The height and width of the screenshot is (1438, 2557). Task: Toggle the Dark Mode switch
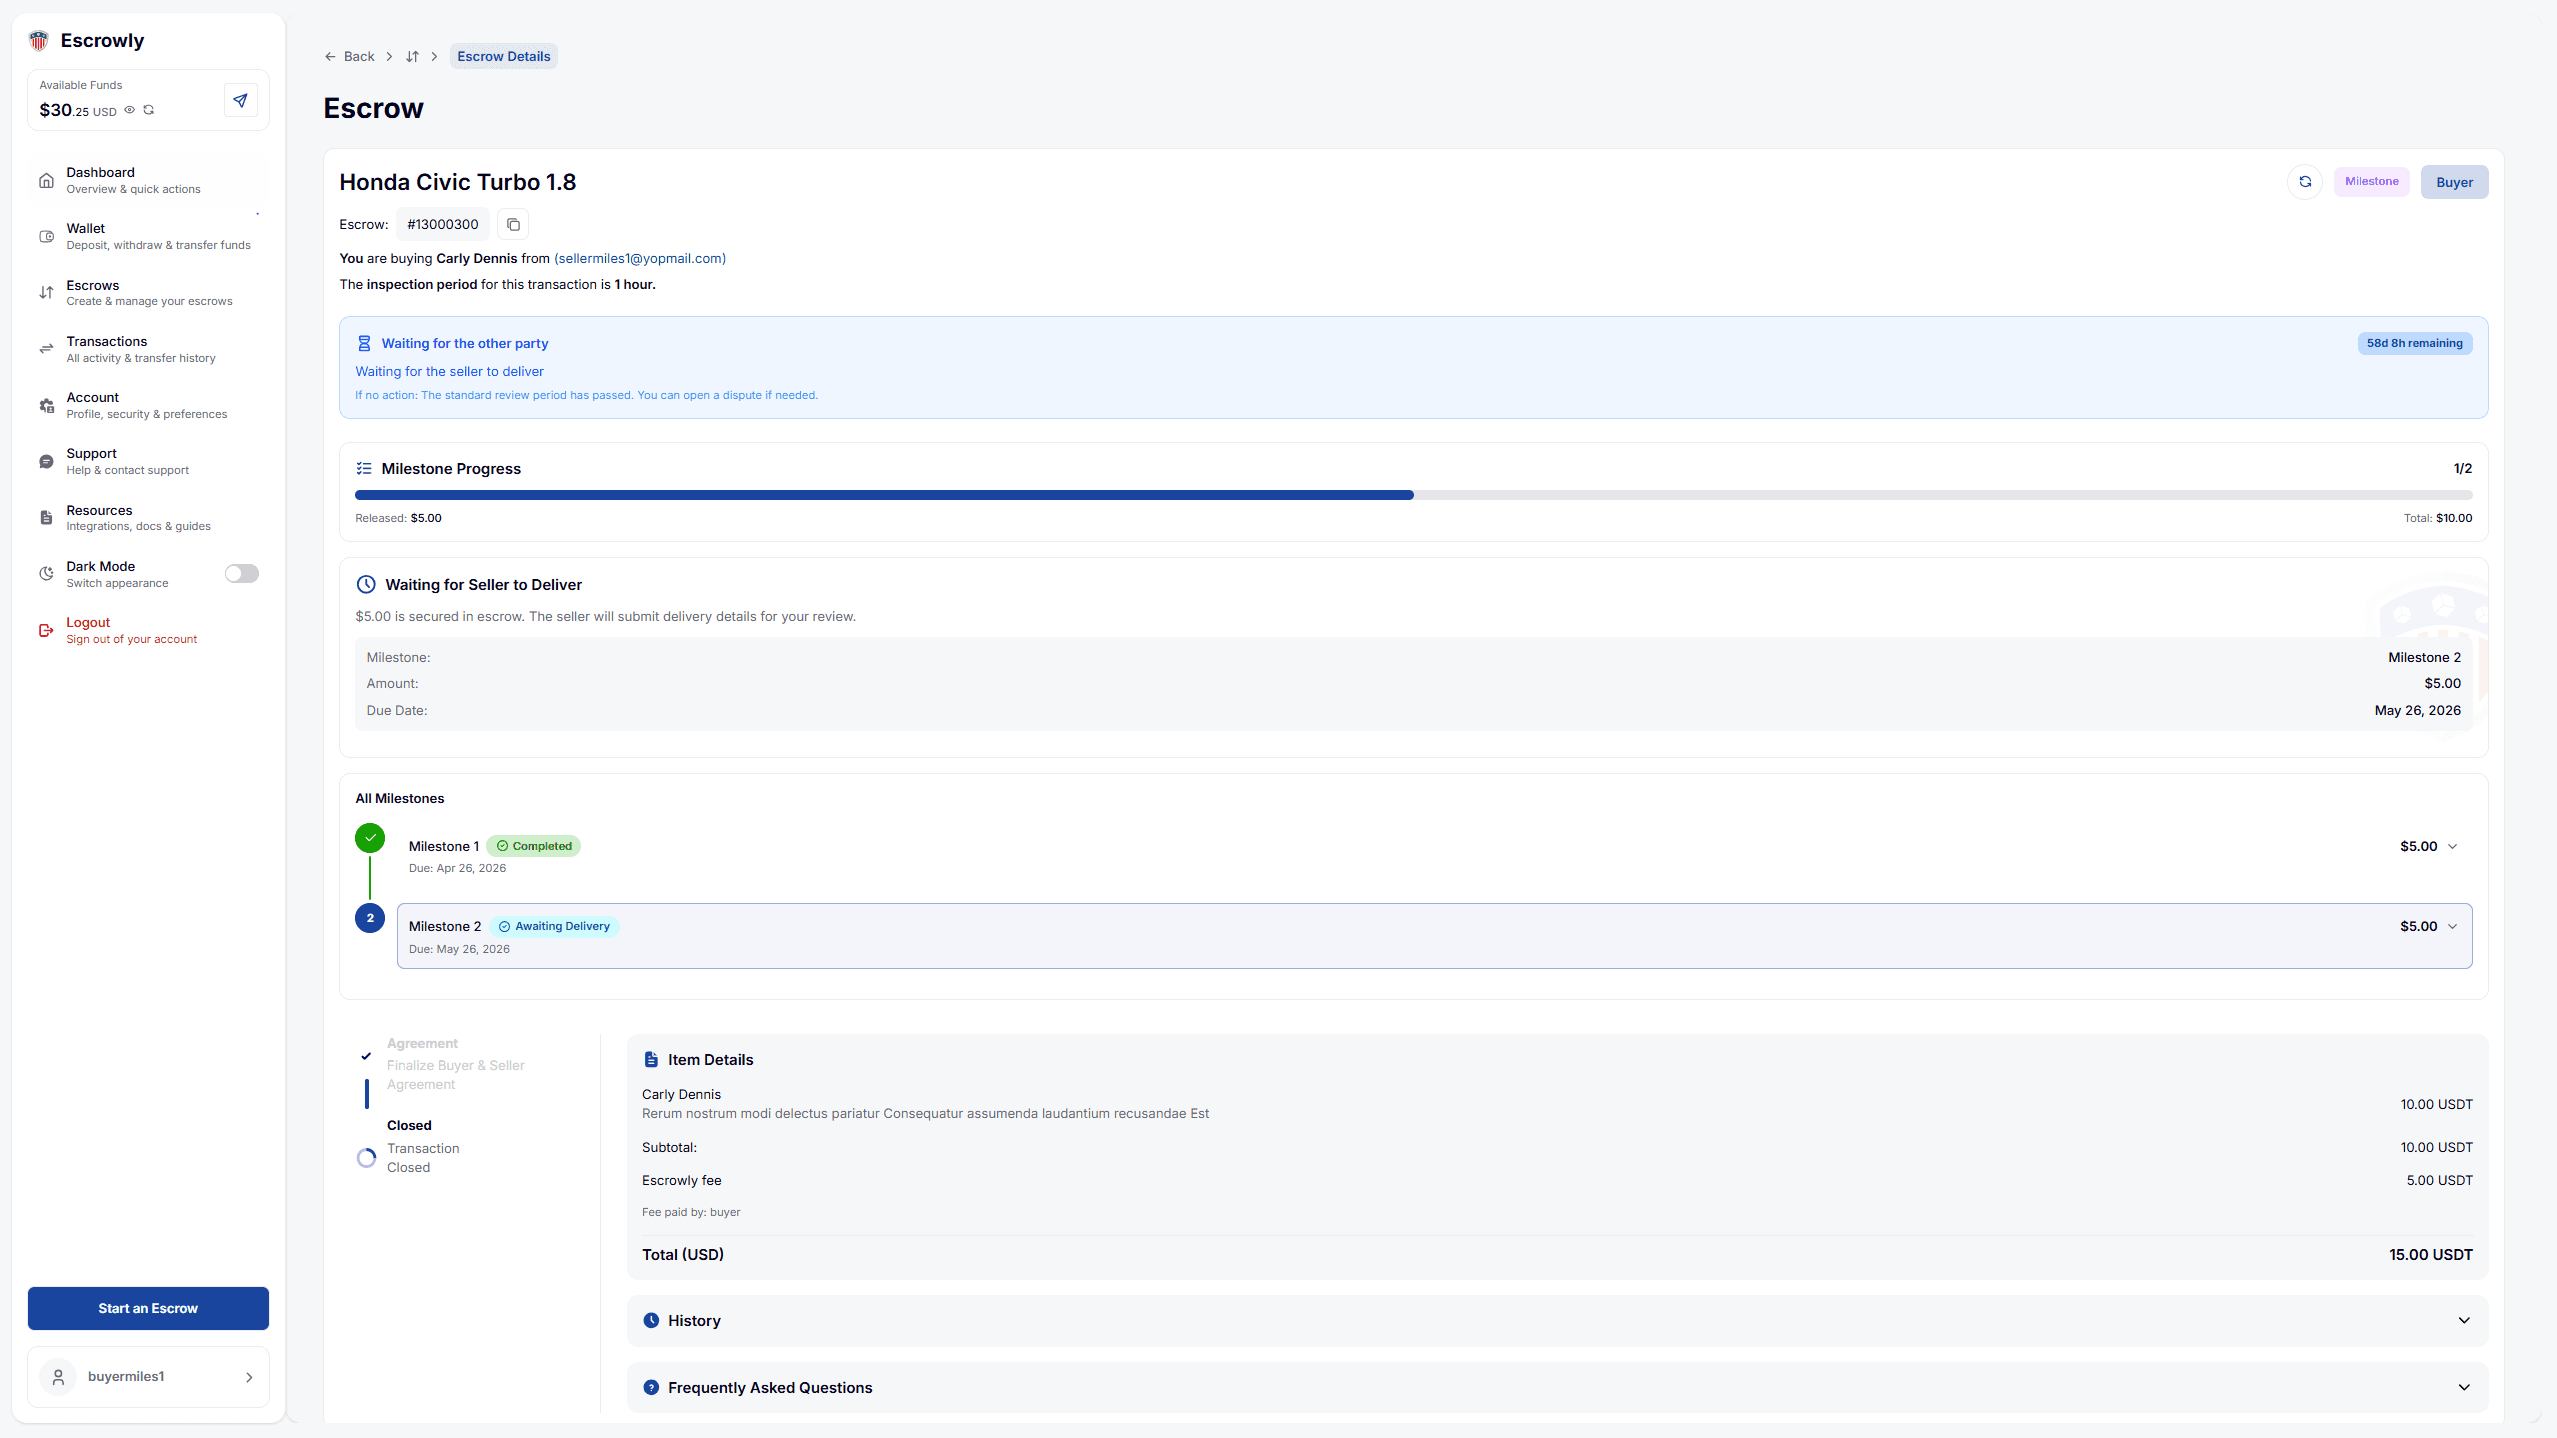point(241,574)
